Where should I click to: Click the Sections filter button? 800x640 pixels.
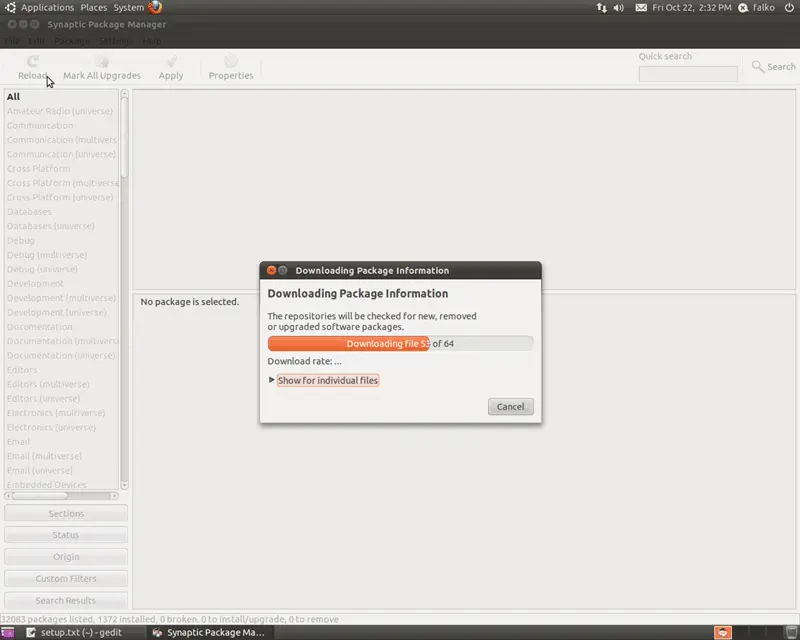(x=66, y=513)
